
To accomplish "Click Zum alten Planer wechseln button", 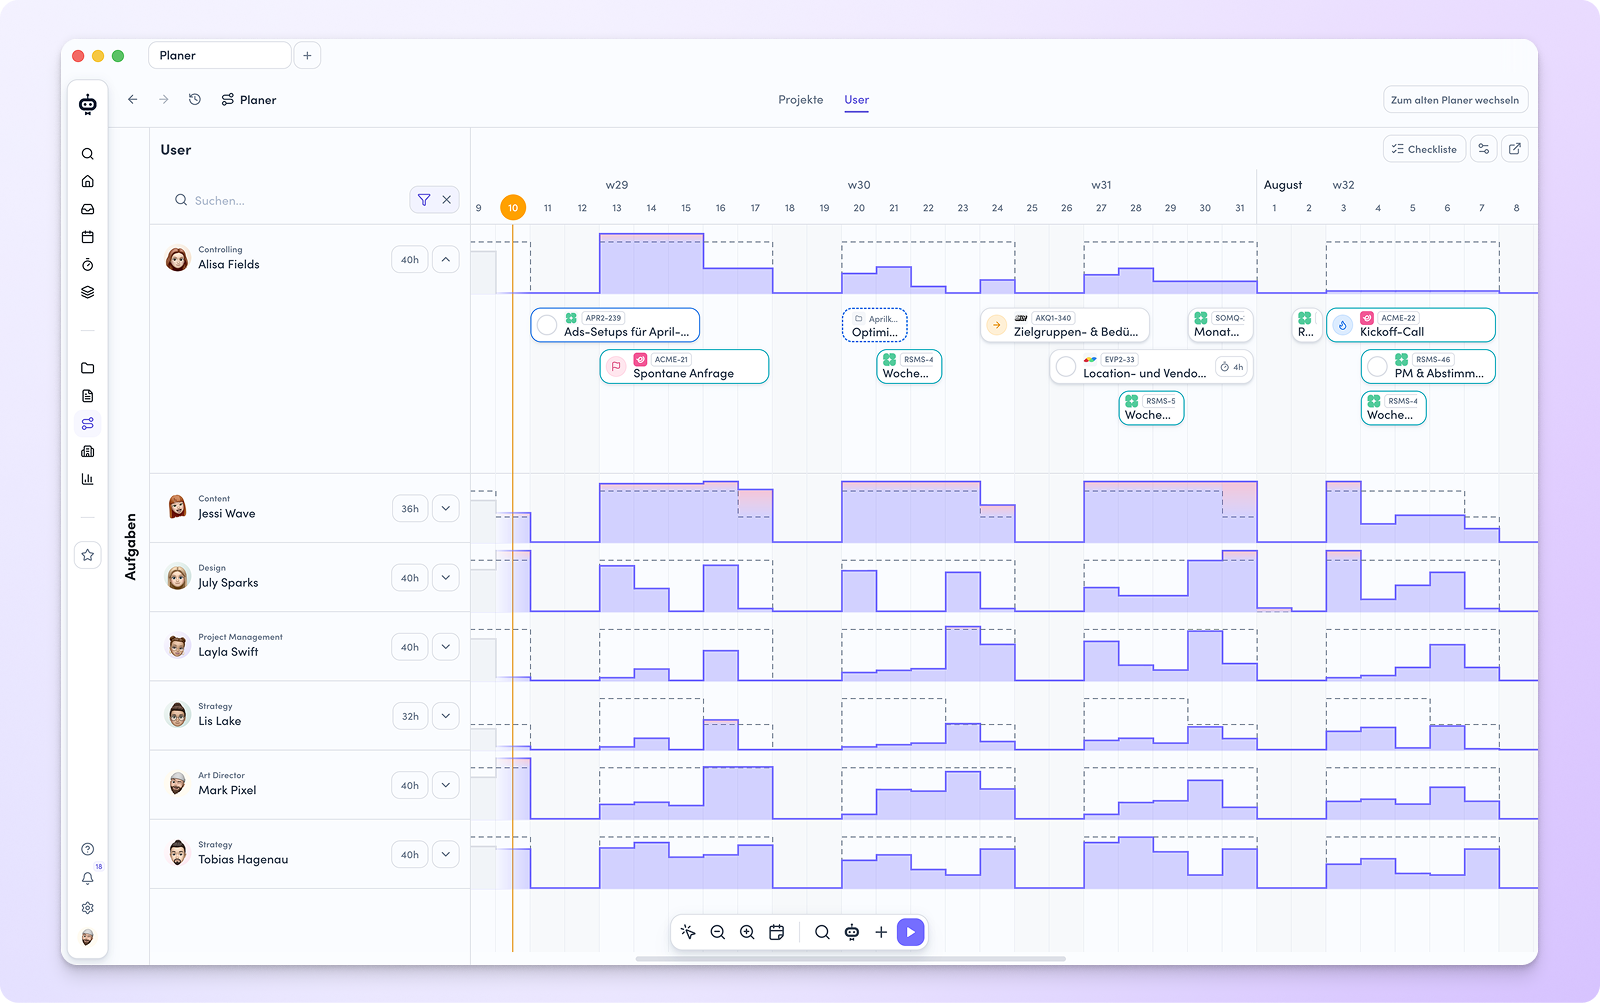I will [x=1455, y=100].
